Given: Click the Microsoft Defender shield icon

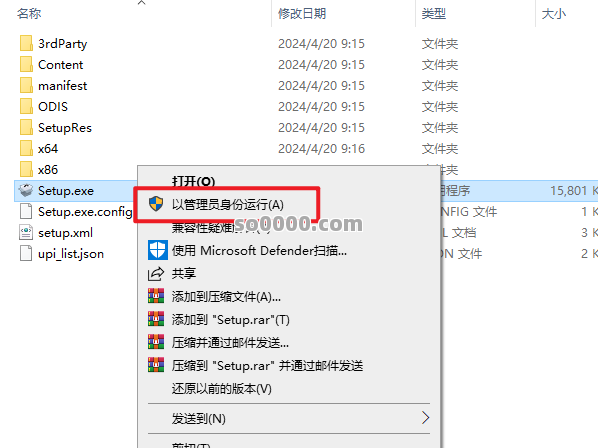Looking at the screenshot, I should (x=158, y=250).
